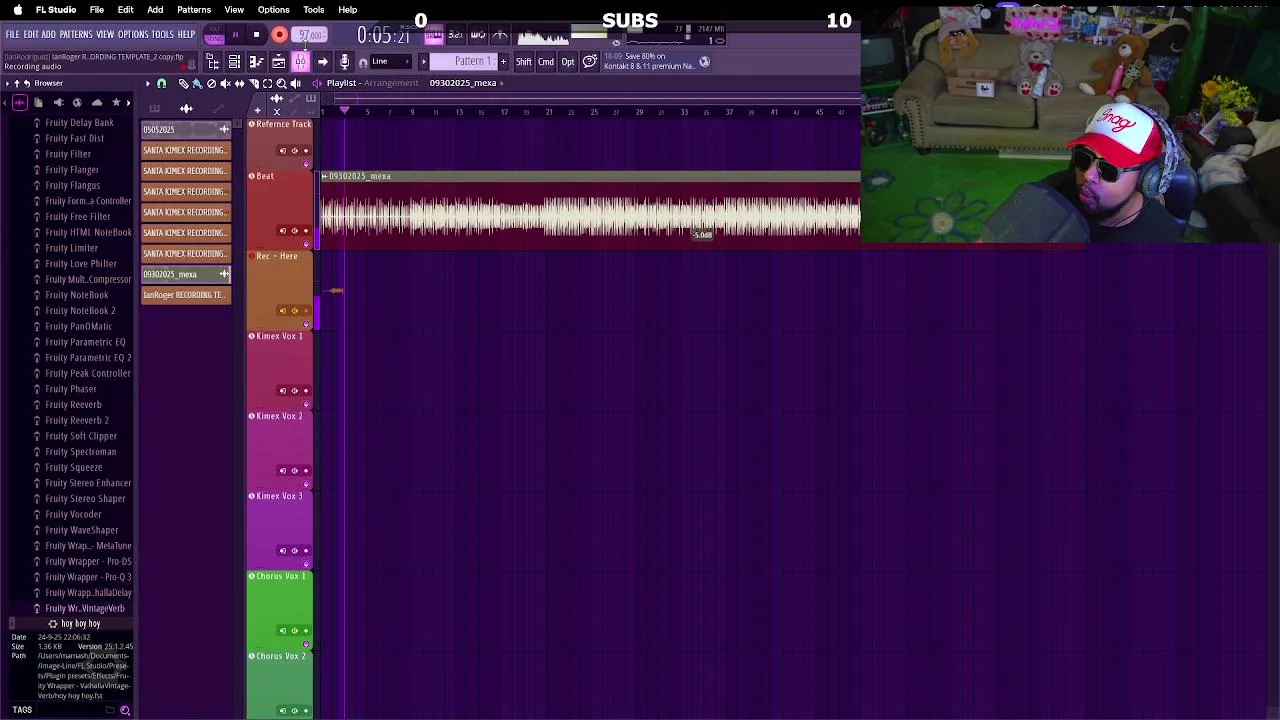1280x720 pixels.
Task: Click the right-arrow toolbar icon beside mixer
Action: pos(322,62)
